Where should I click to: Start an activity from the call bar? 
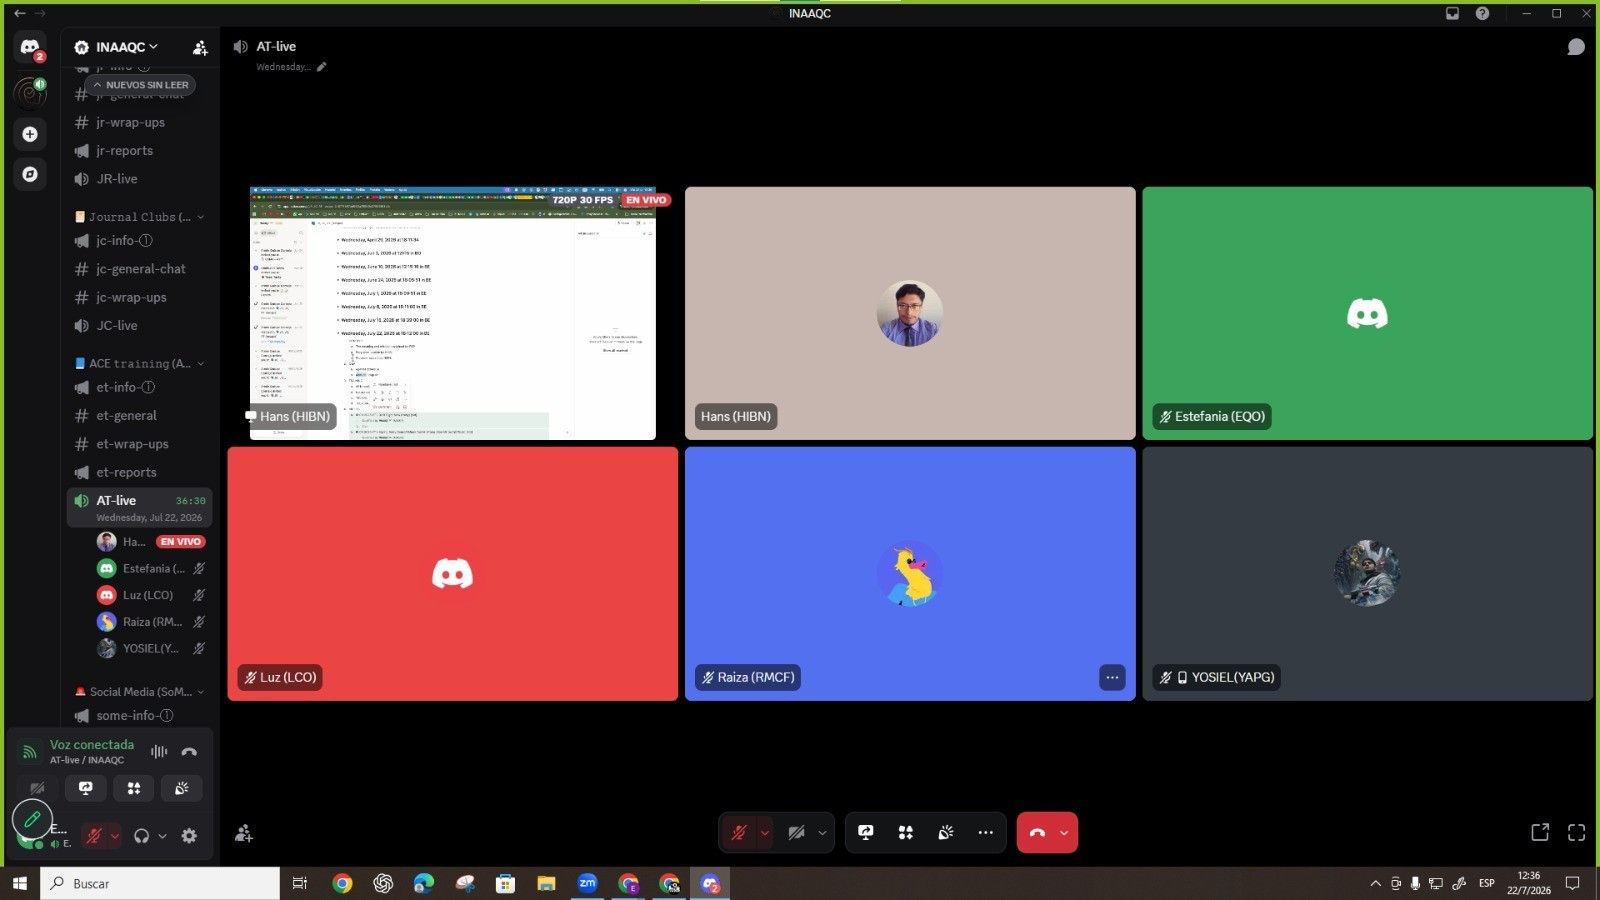[906, 832]
